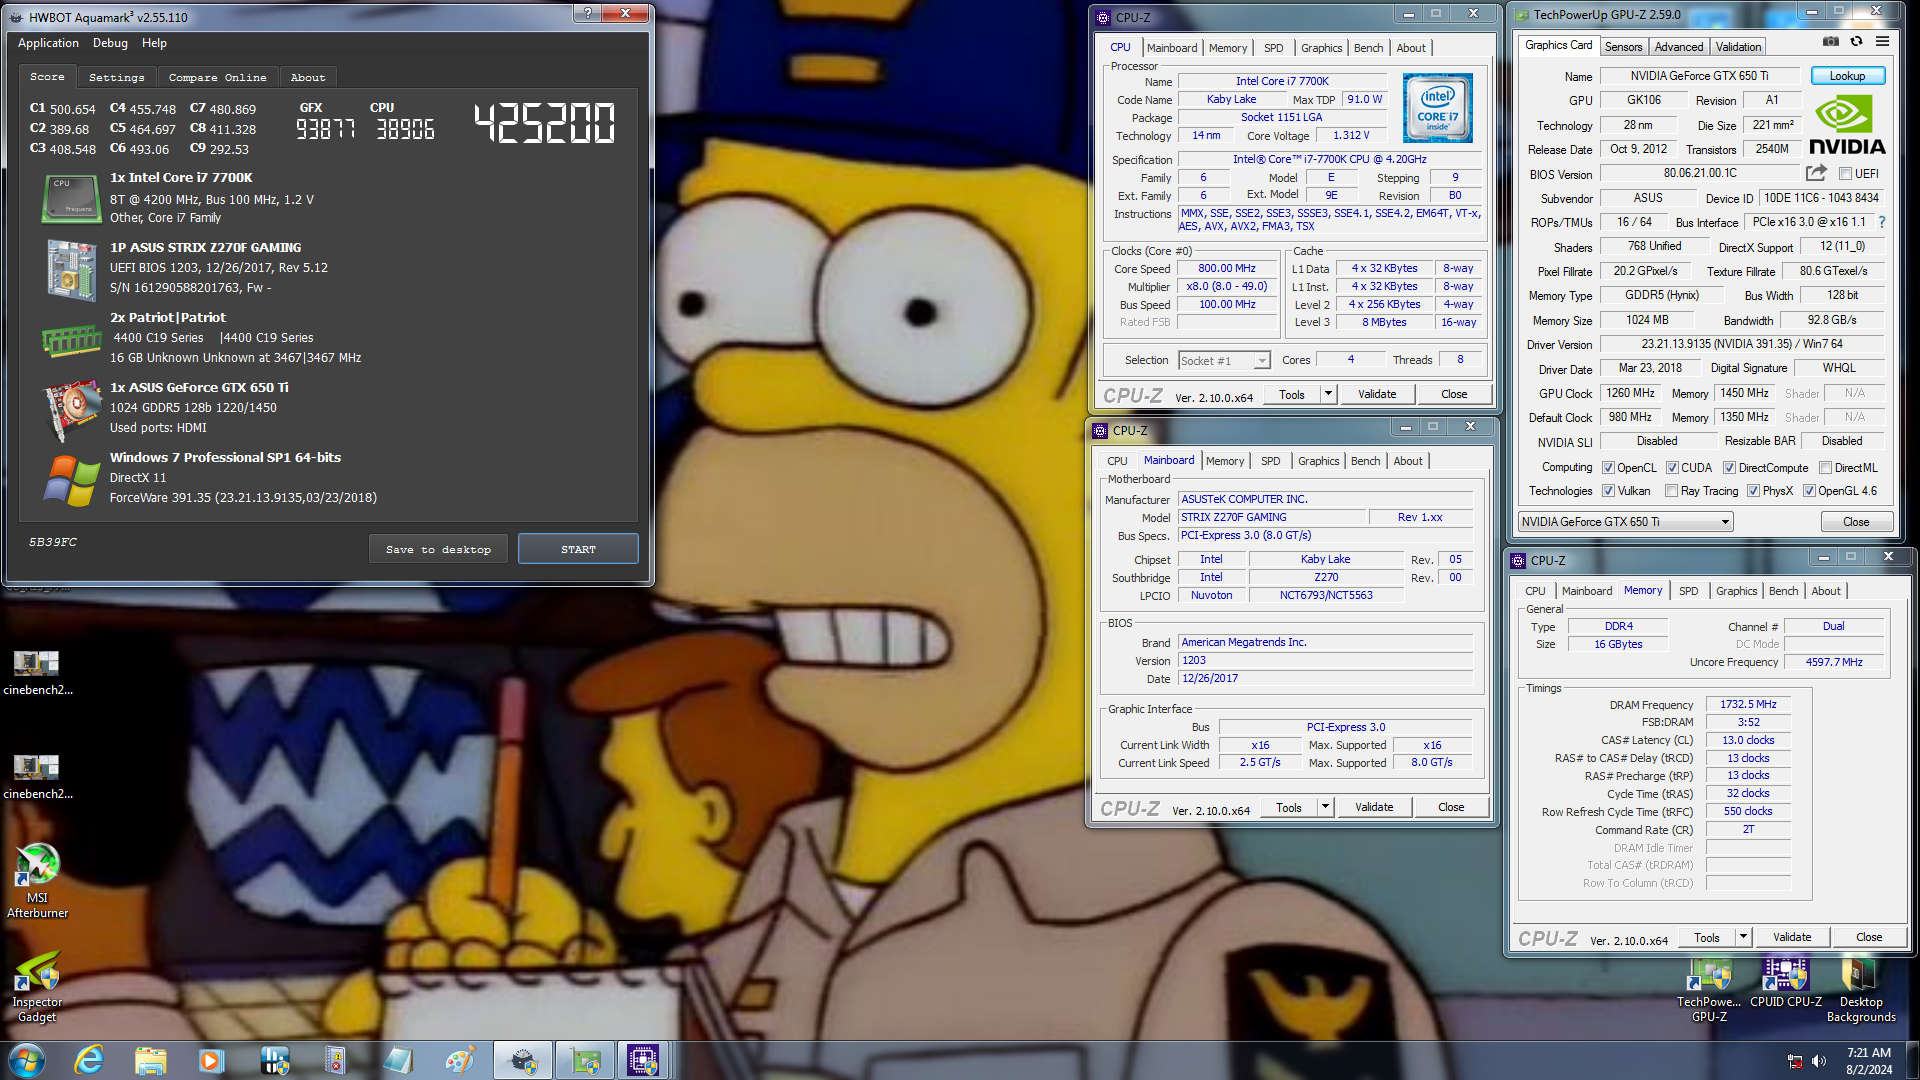The width and height of the screenshot is (1920, 1080).
Task: Open Windows Media Player from the taskbar
Action: [x=211, y=1060]
